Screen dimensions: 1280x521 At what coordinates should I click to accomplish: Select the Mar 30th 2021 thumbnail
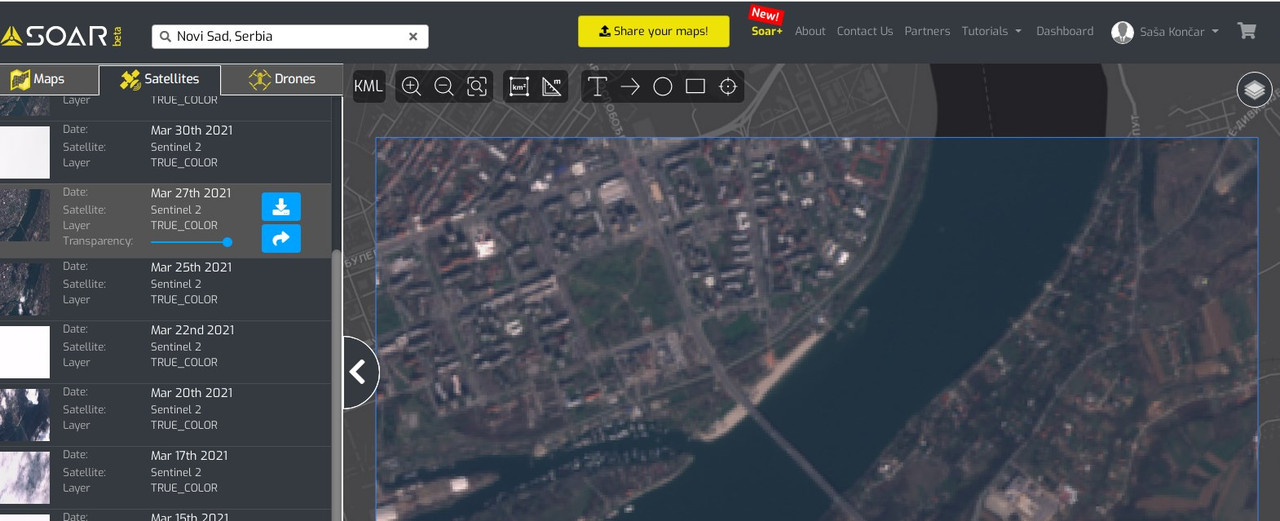coord(24,152)
